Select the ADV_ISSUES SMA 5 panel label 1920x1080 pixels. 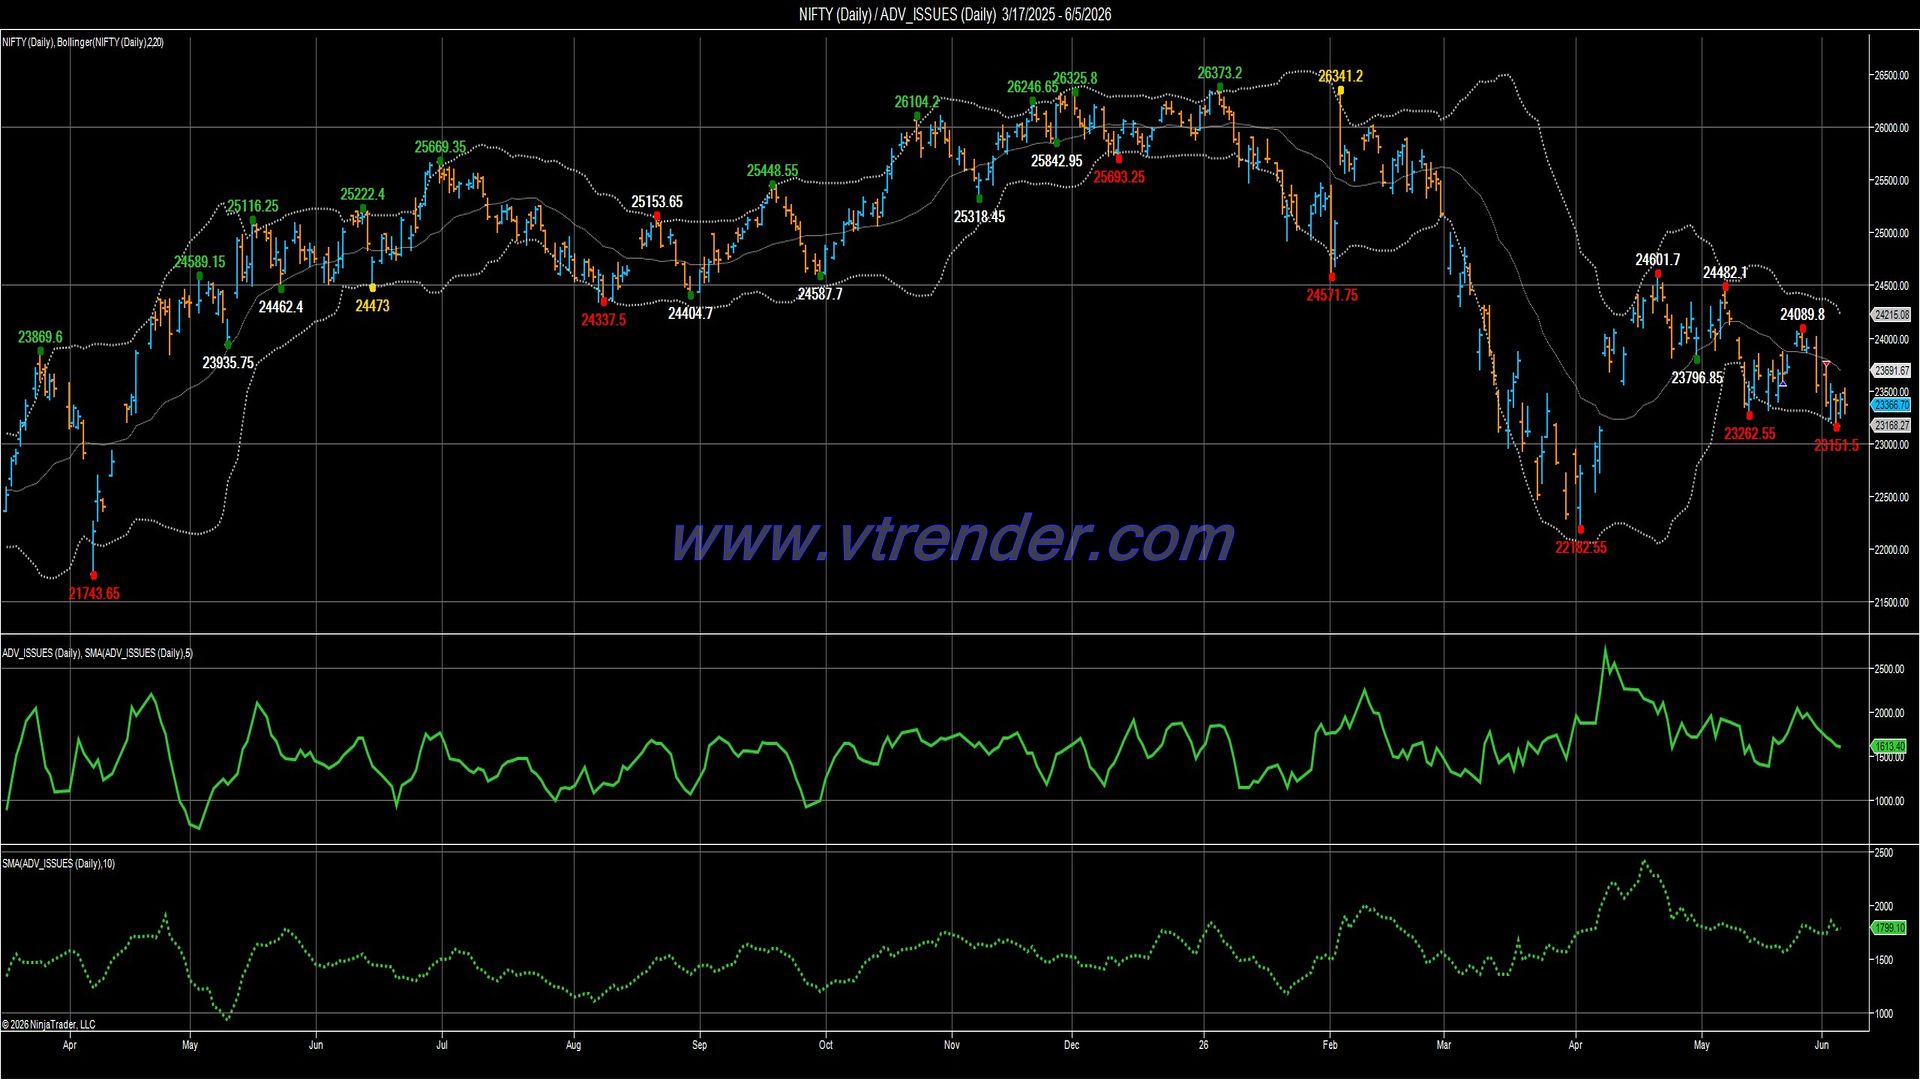tap(97, 653)
